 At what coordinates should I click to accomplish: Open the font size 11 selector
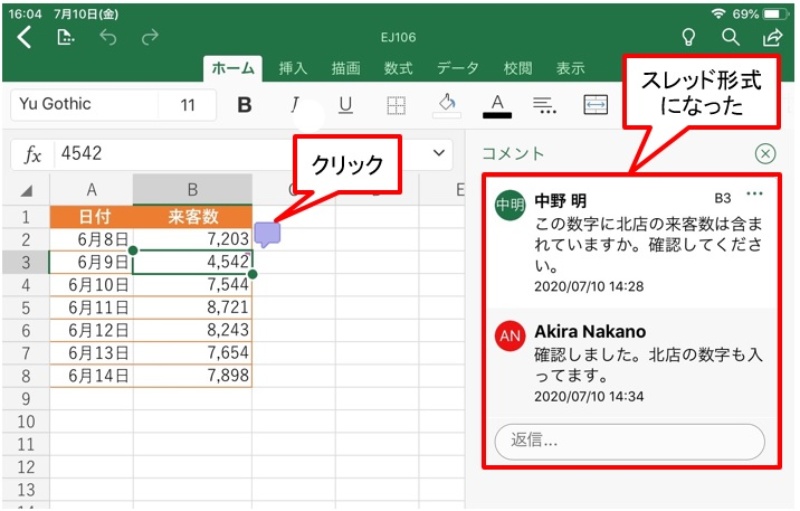tap(188, 105)
